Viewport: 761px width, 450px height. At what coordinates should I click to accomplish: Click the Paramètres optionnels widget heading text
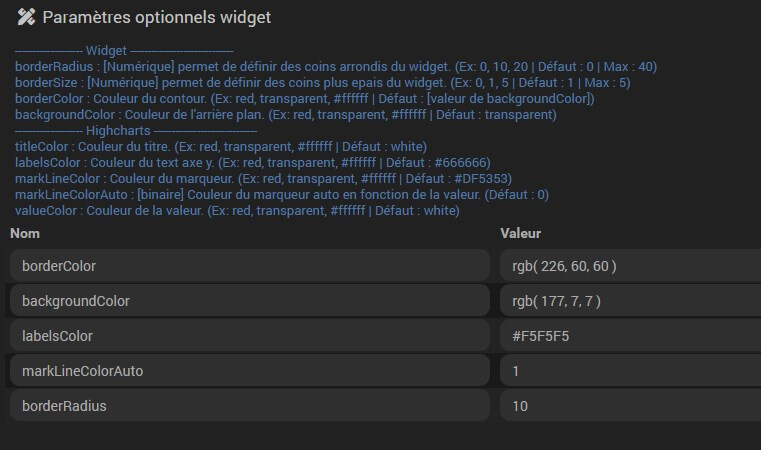[x=156, y=17]
